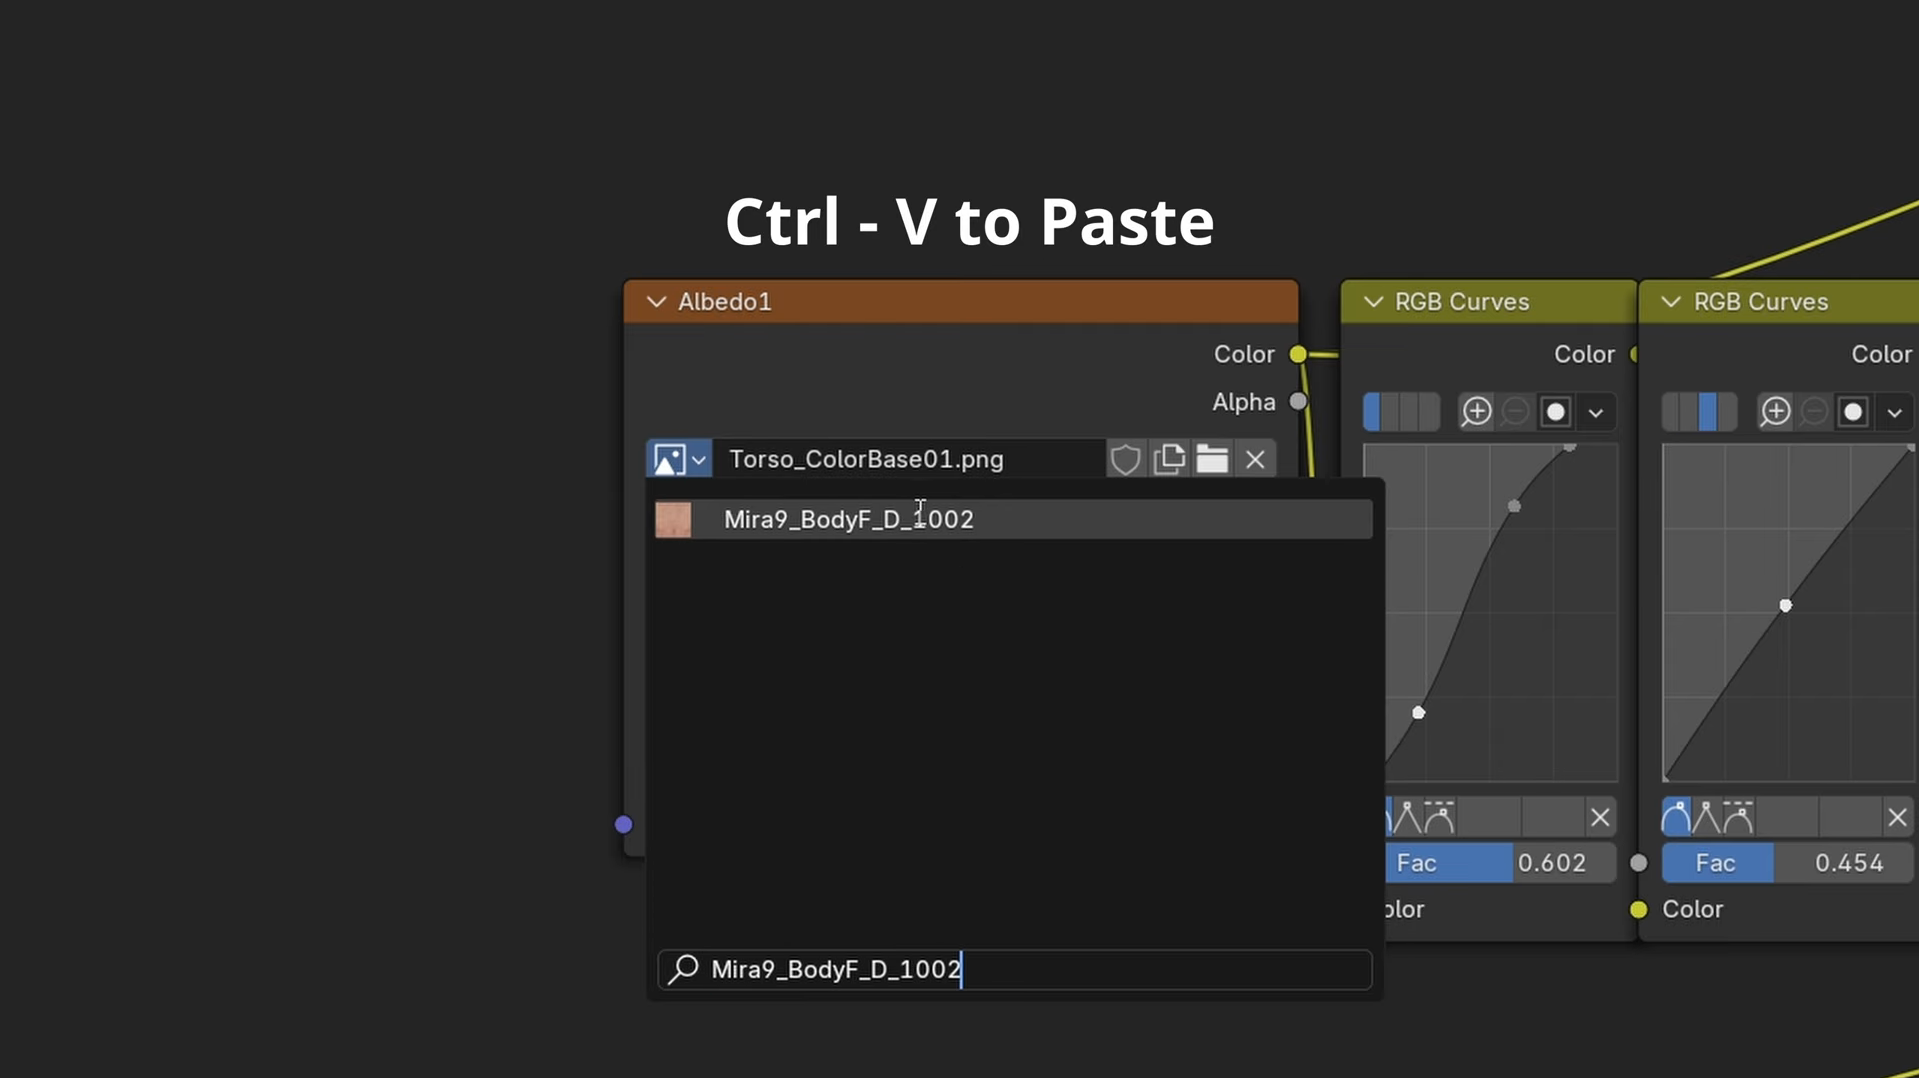Set auto clamped handle on Fac 0.454 curve
The width and height of the screenshot is (1919, 1078).
(1737, 817)
